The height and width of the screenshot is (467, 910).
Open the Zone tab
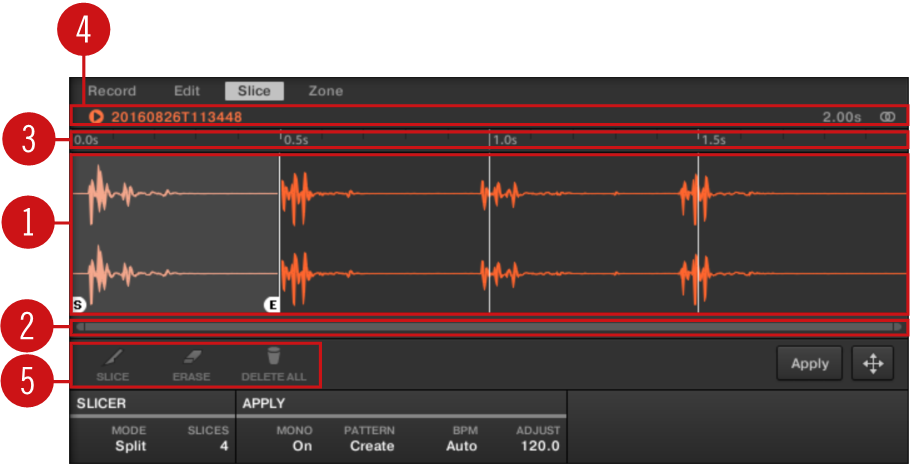pyautogui.click(x=325, y=91)
